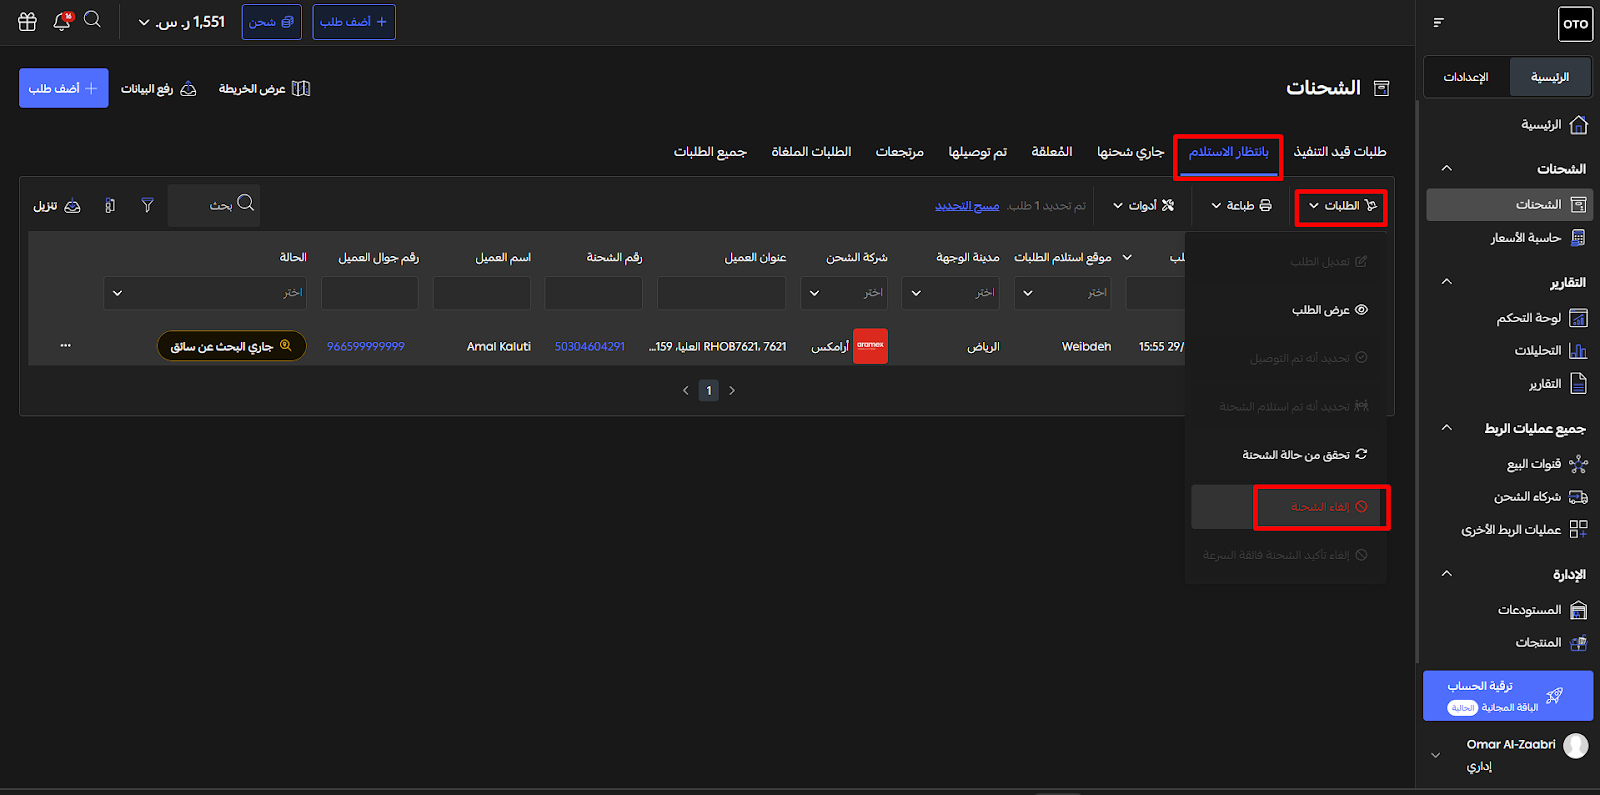Expand Omar Al-Zaabri user menu
The height and width of the screenshot is (795, 1600).
pyautogui.click(x=1436, y=756)
